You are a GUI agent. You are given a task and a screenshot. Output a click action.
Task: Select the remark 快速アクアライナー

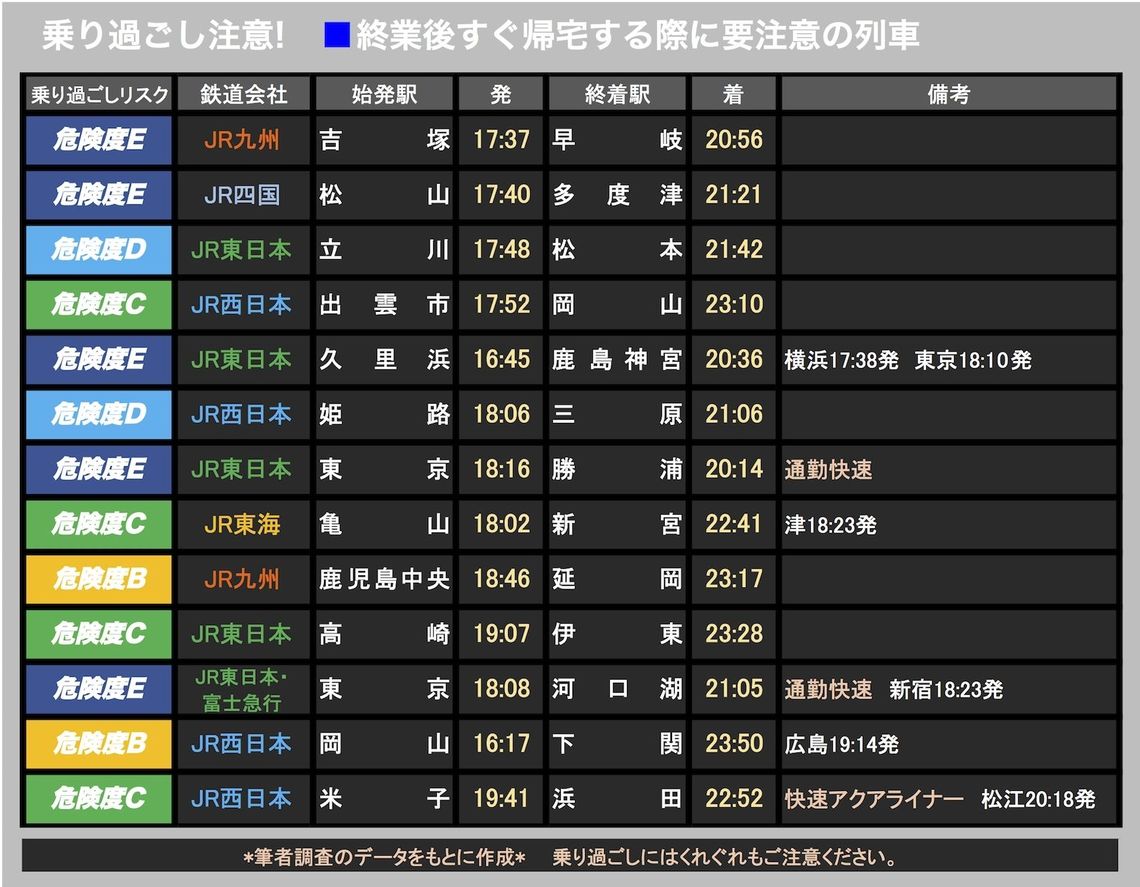(874, 800)
